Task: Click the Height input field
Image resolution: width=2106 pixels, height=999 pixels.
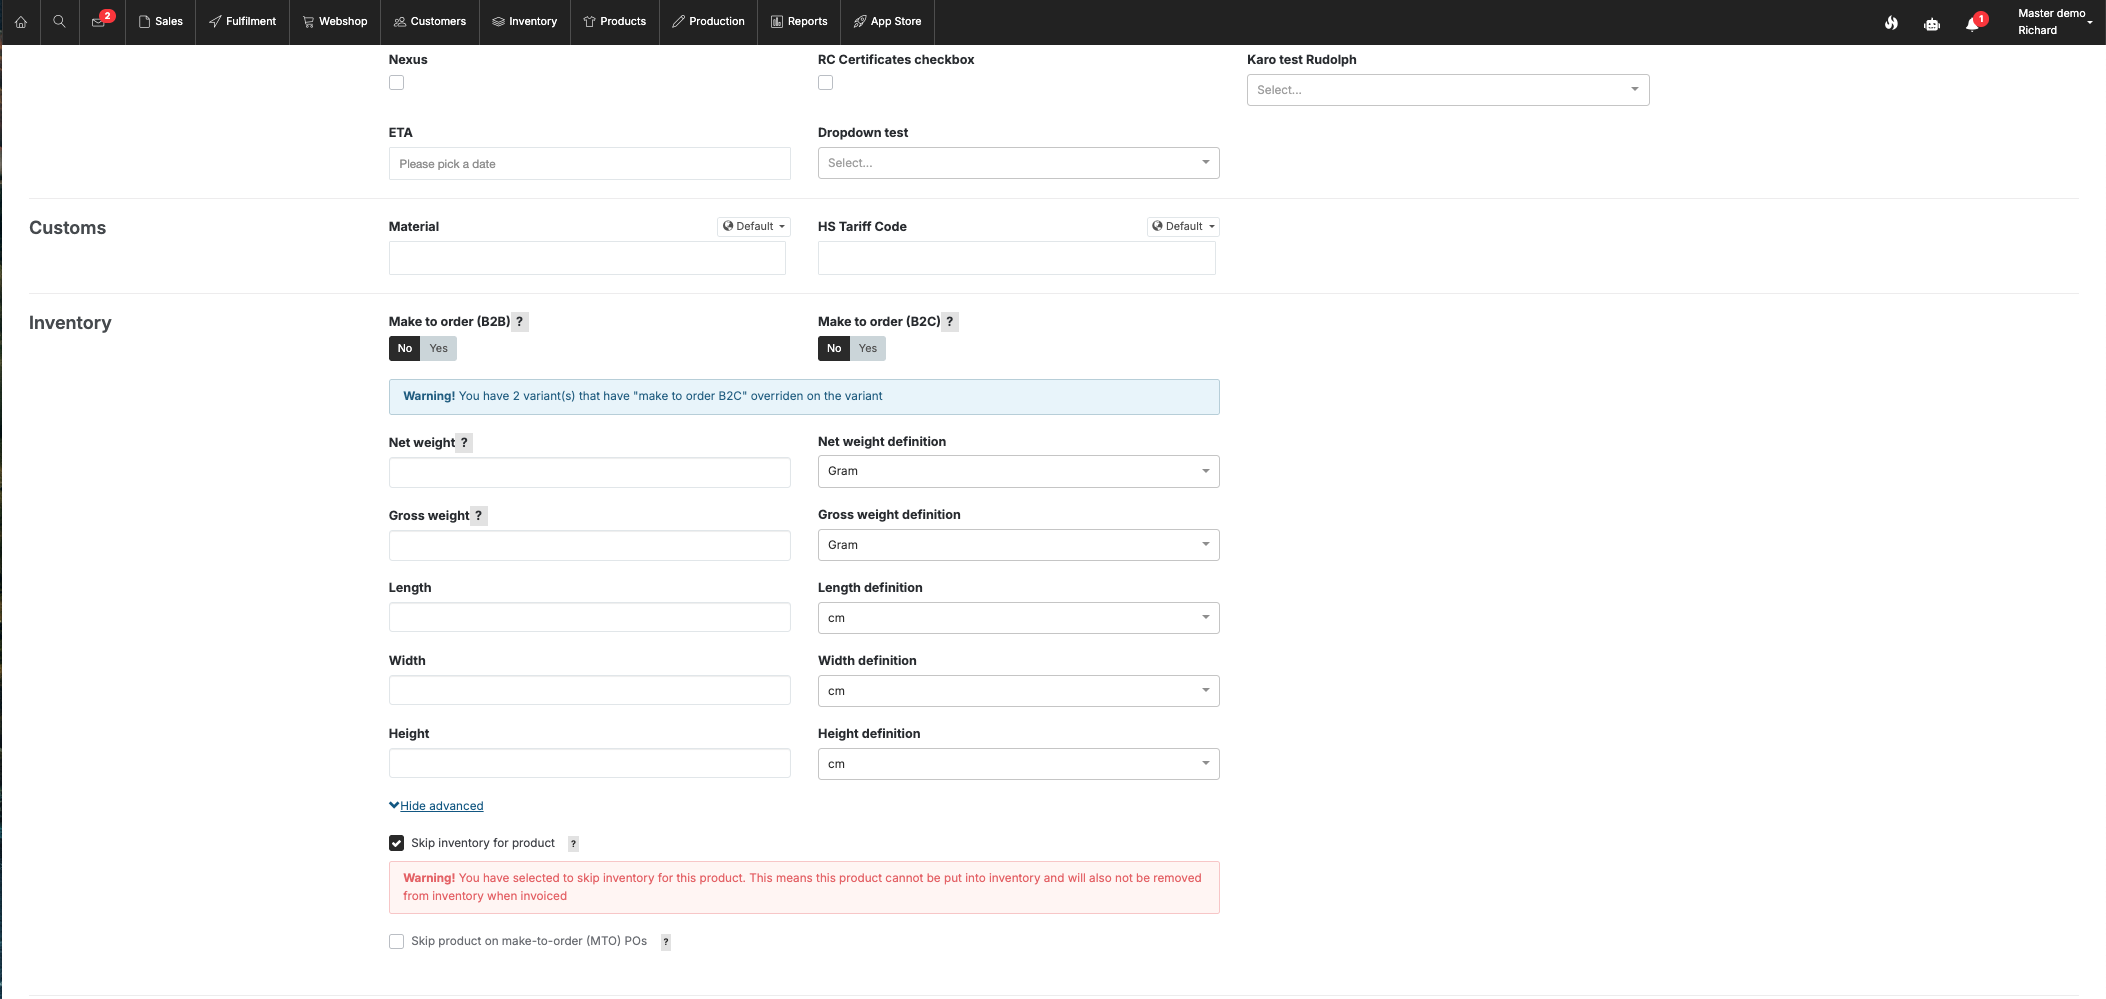Action: pos(590,763)
